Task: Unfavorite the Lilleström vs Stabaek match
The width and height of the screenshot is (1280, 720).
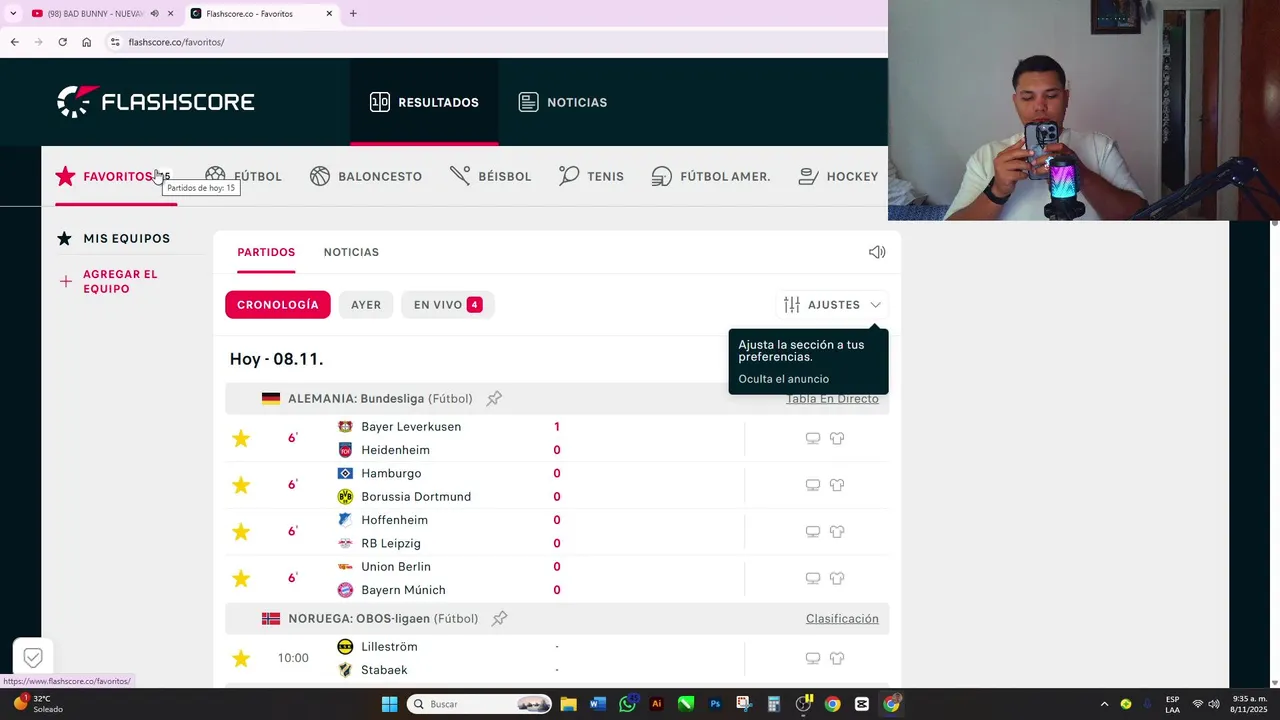Action: pos(241,658)
